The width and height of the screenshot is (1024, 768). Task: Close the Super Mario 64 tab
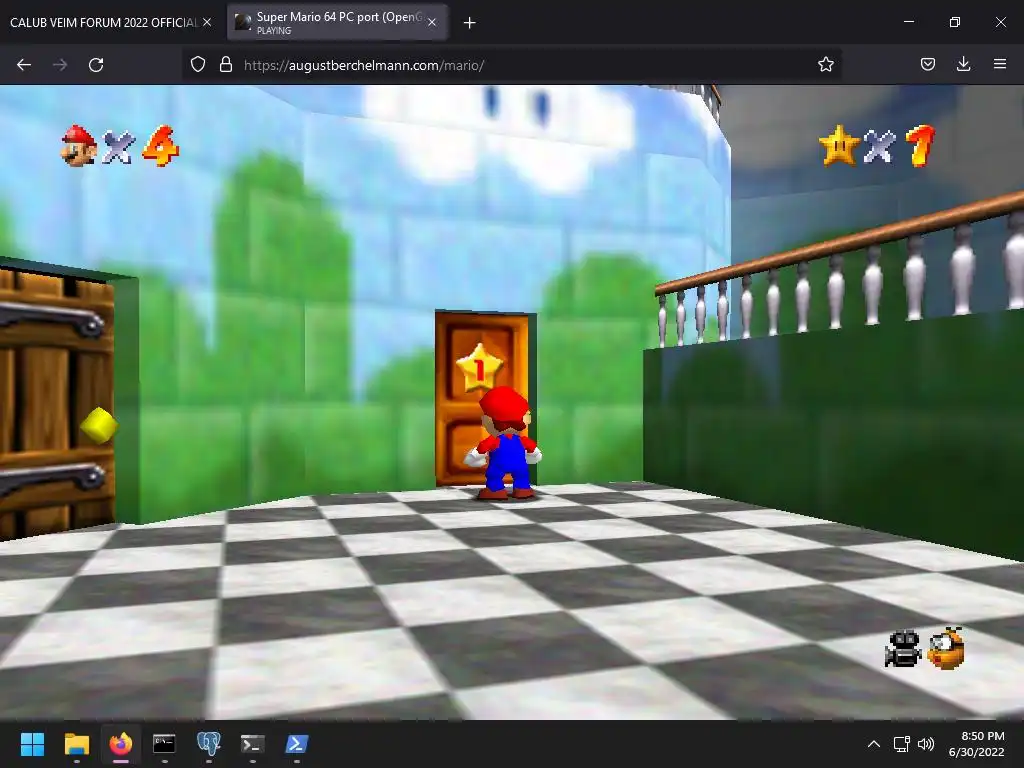point(432,22)
